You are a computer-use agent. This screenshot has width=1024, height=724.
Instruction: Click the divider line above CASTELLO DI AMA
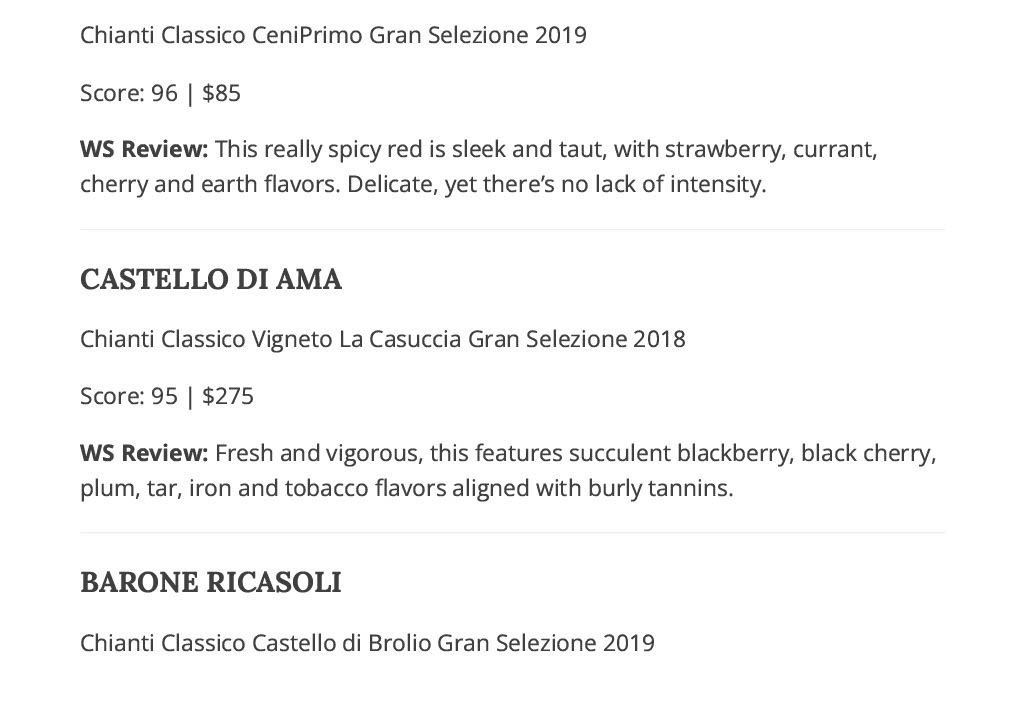coord(513,229)
